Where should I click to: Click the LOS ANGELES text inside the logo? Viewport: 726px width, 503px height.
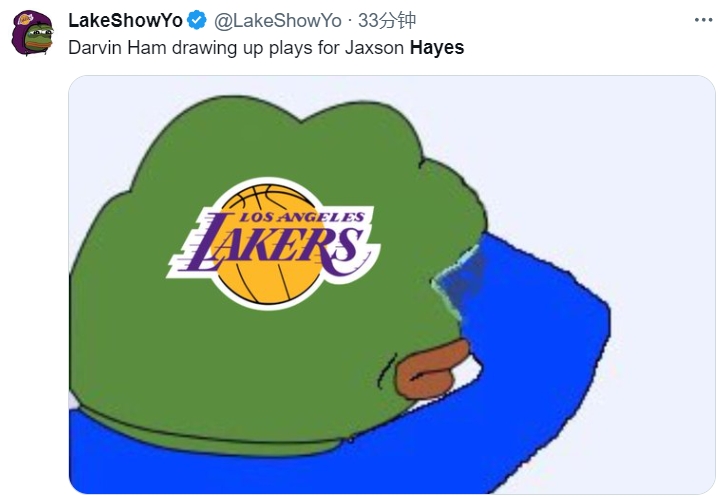302,217
